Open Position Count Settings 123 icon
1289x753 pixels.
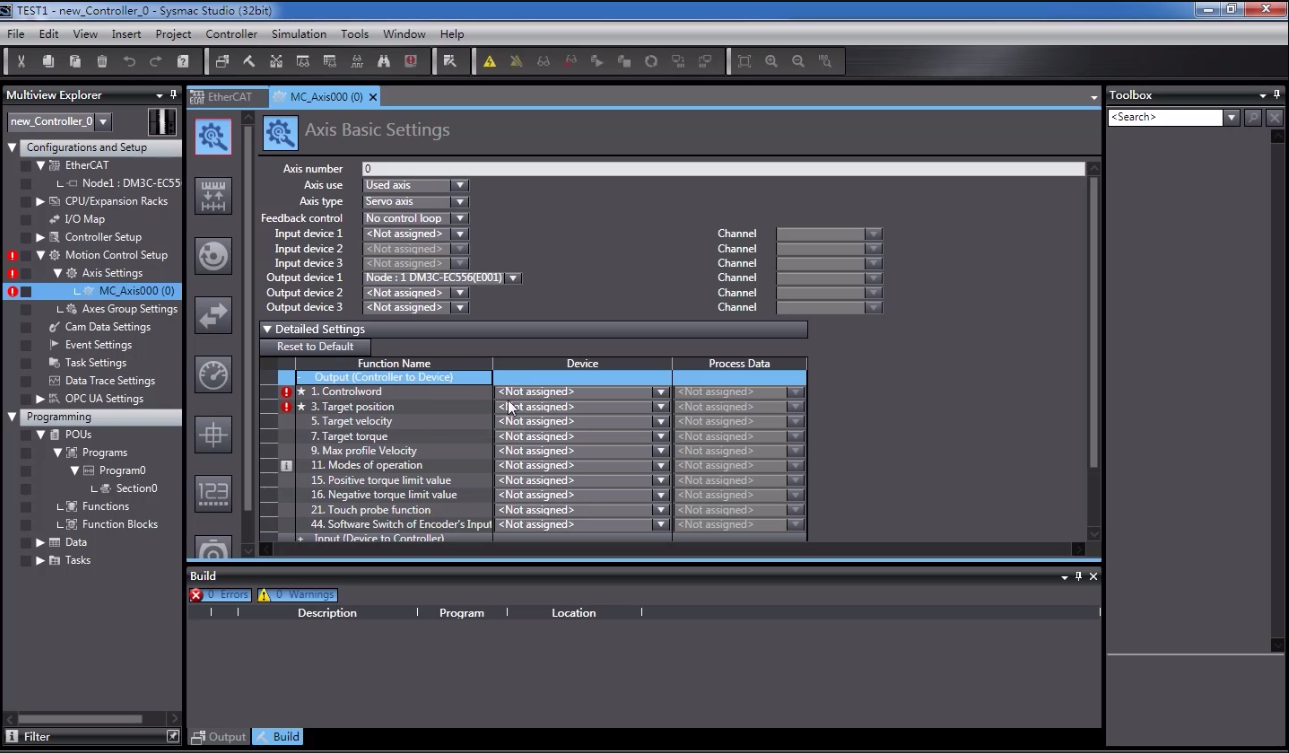point(213,493)
